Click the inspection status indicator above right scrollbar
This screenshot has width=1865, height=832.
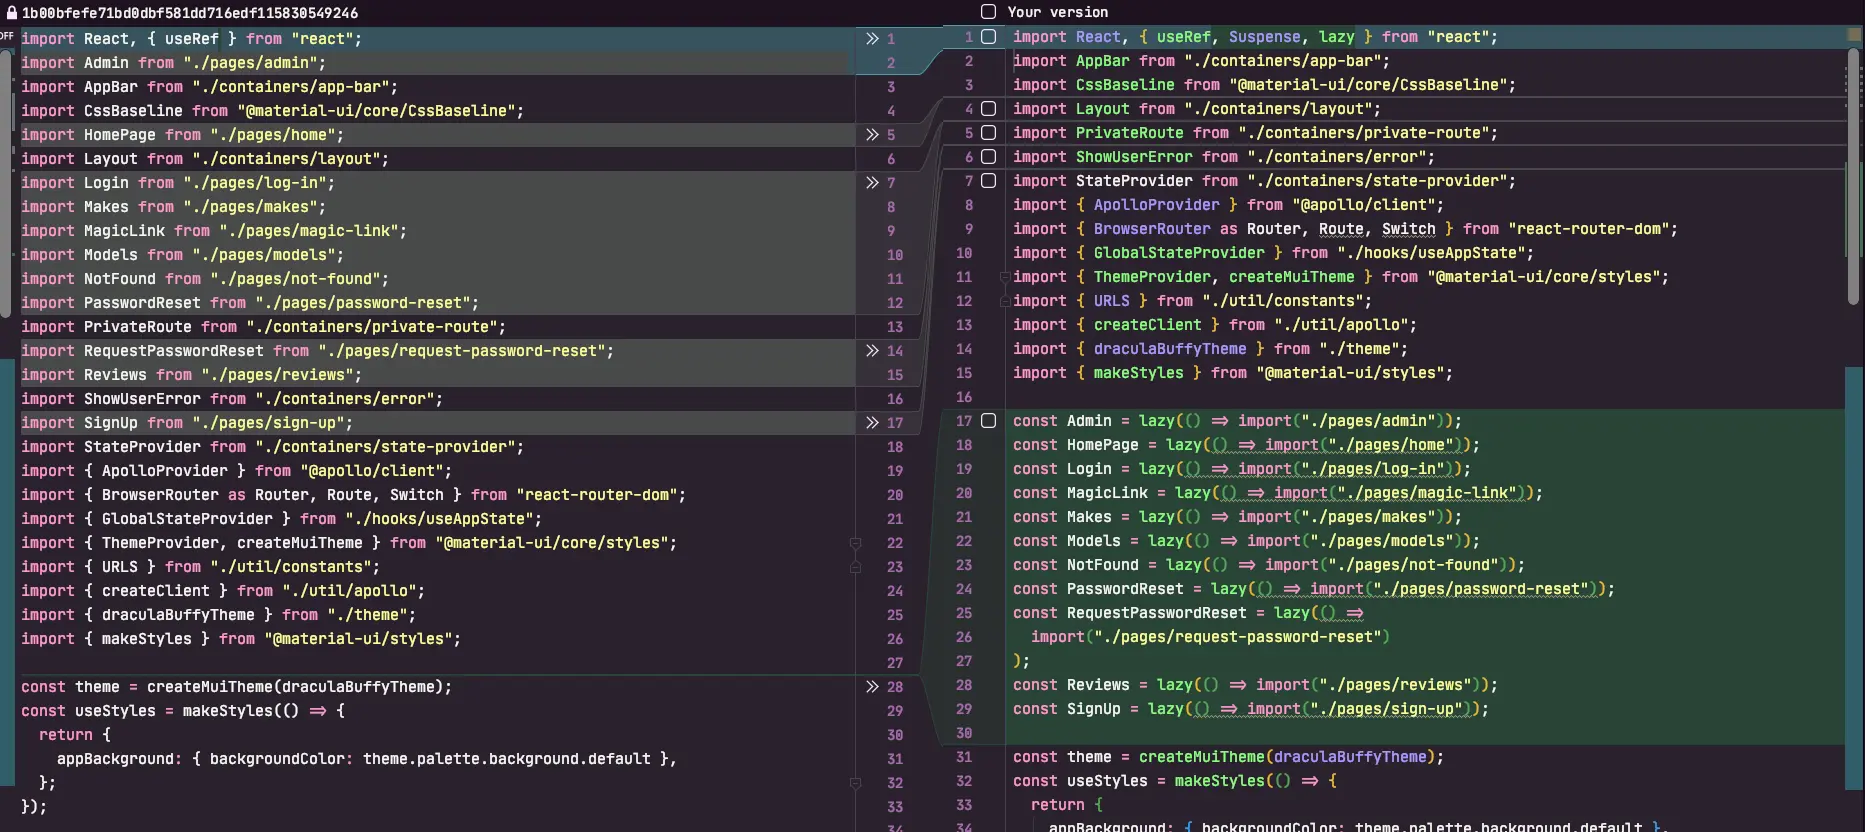pos(1854,35)
